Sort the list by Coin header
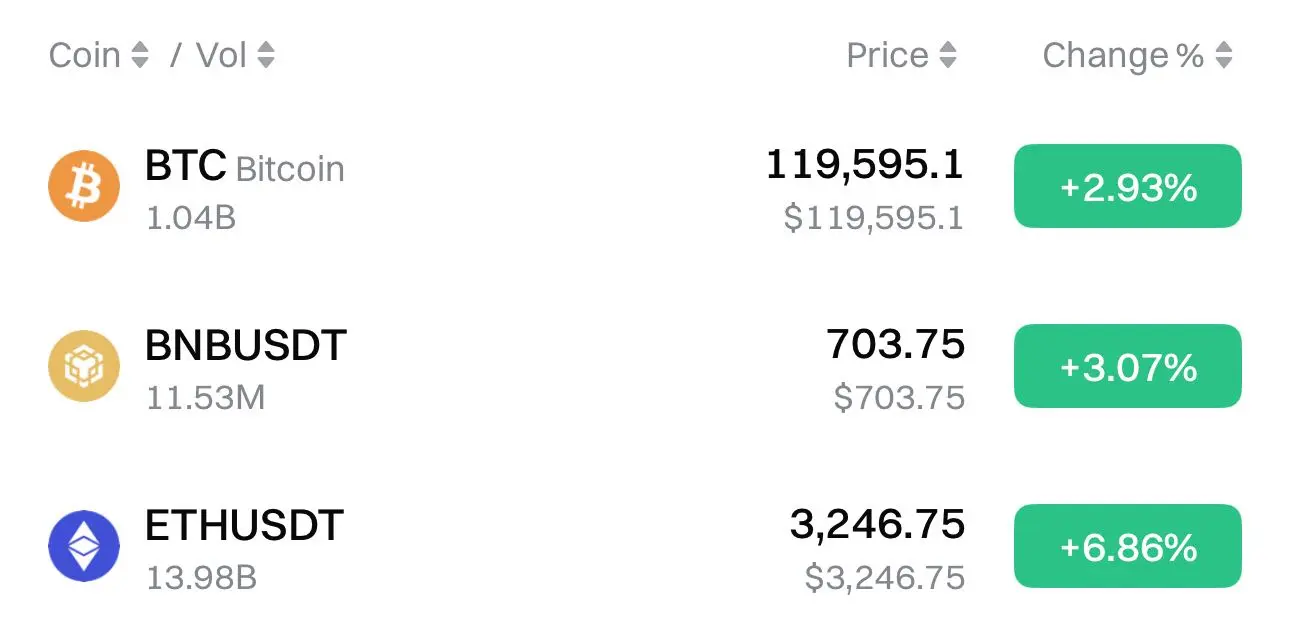 (85, 55)
